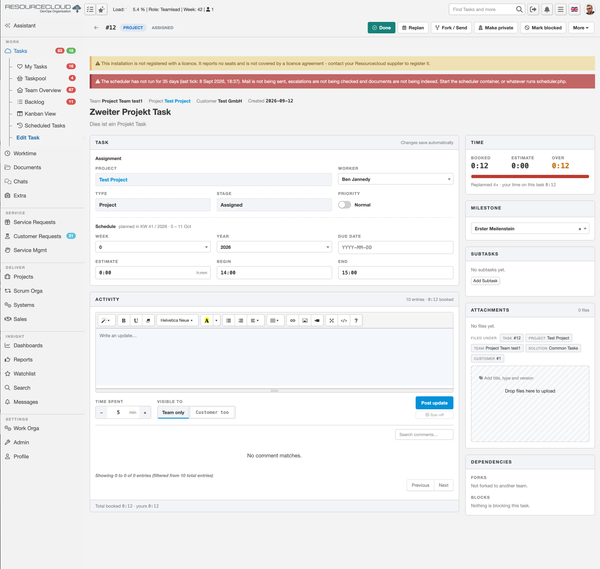Open Dashboards in sidebar

pos(28,346)
